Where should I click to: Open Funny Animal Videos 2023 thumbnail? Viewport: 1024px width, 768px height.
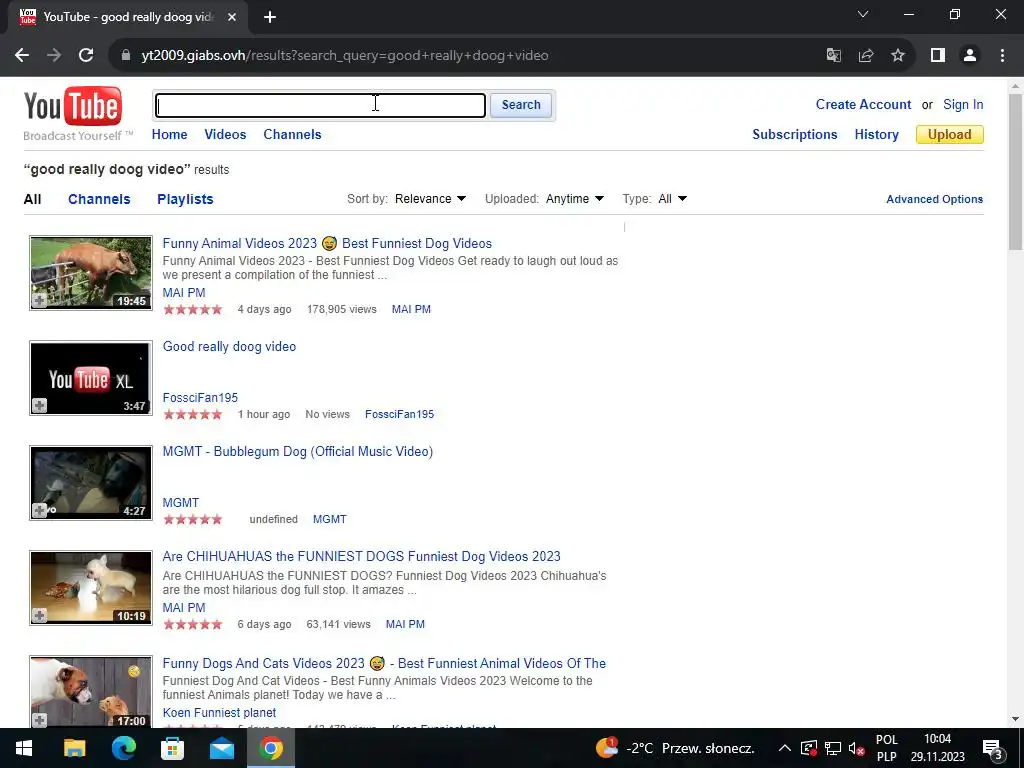coord(91,272)
